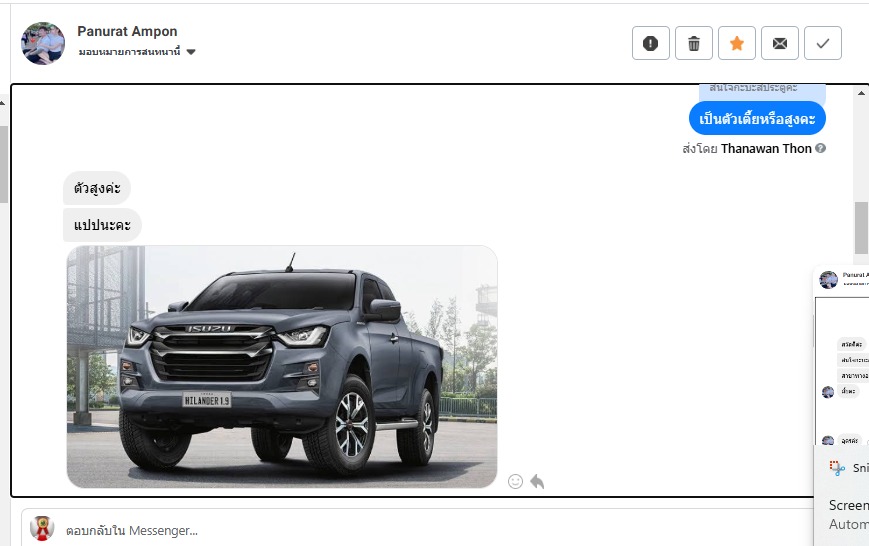Click the chat scrollbar up arrow
This screenshot has width=869, height=546.
[861, 93]
